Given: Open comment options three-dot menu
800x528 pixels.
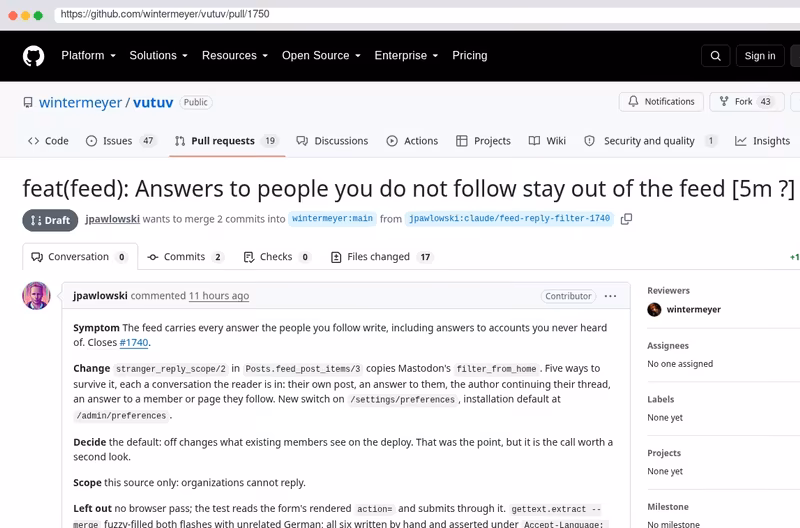Looking at the screenshot, I should tap(610, 296).
